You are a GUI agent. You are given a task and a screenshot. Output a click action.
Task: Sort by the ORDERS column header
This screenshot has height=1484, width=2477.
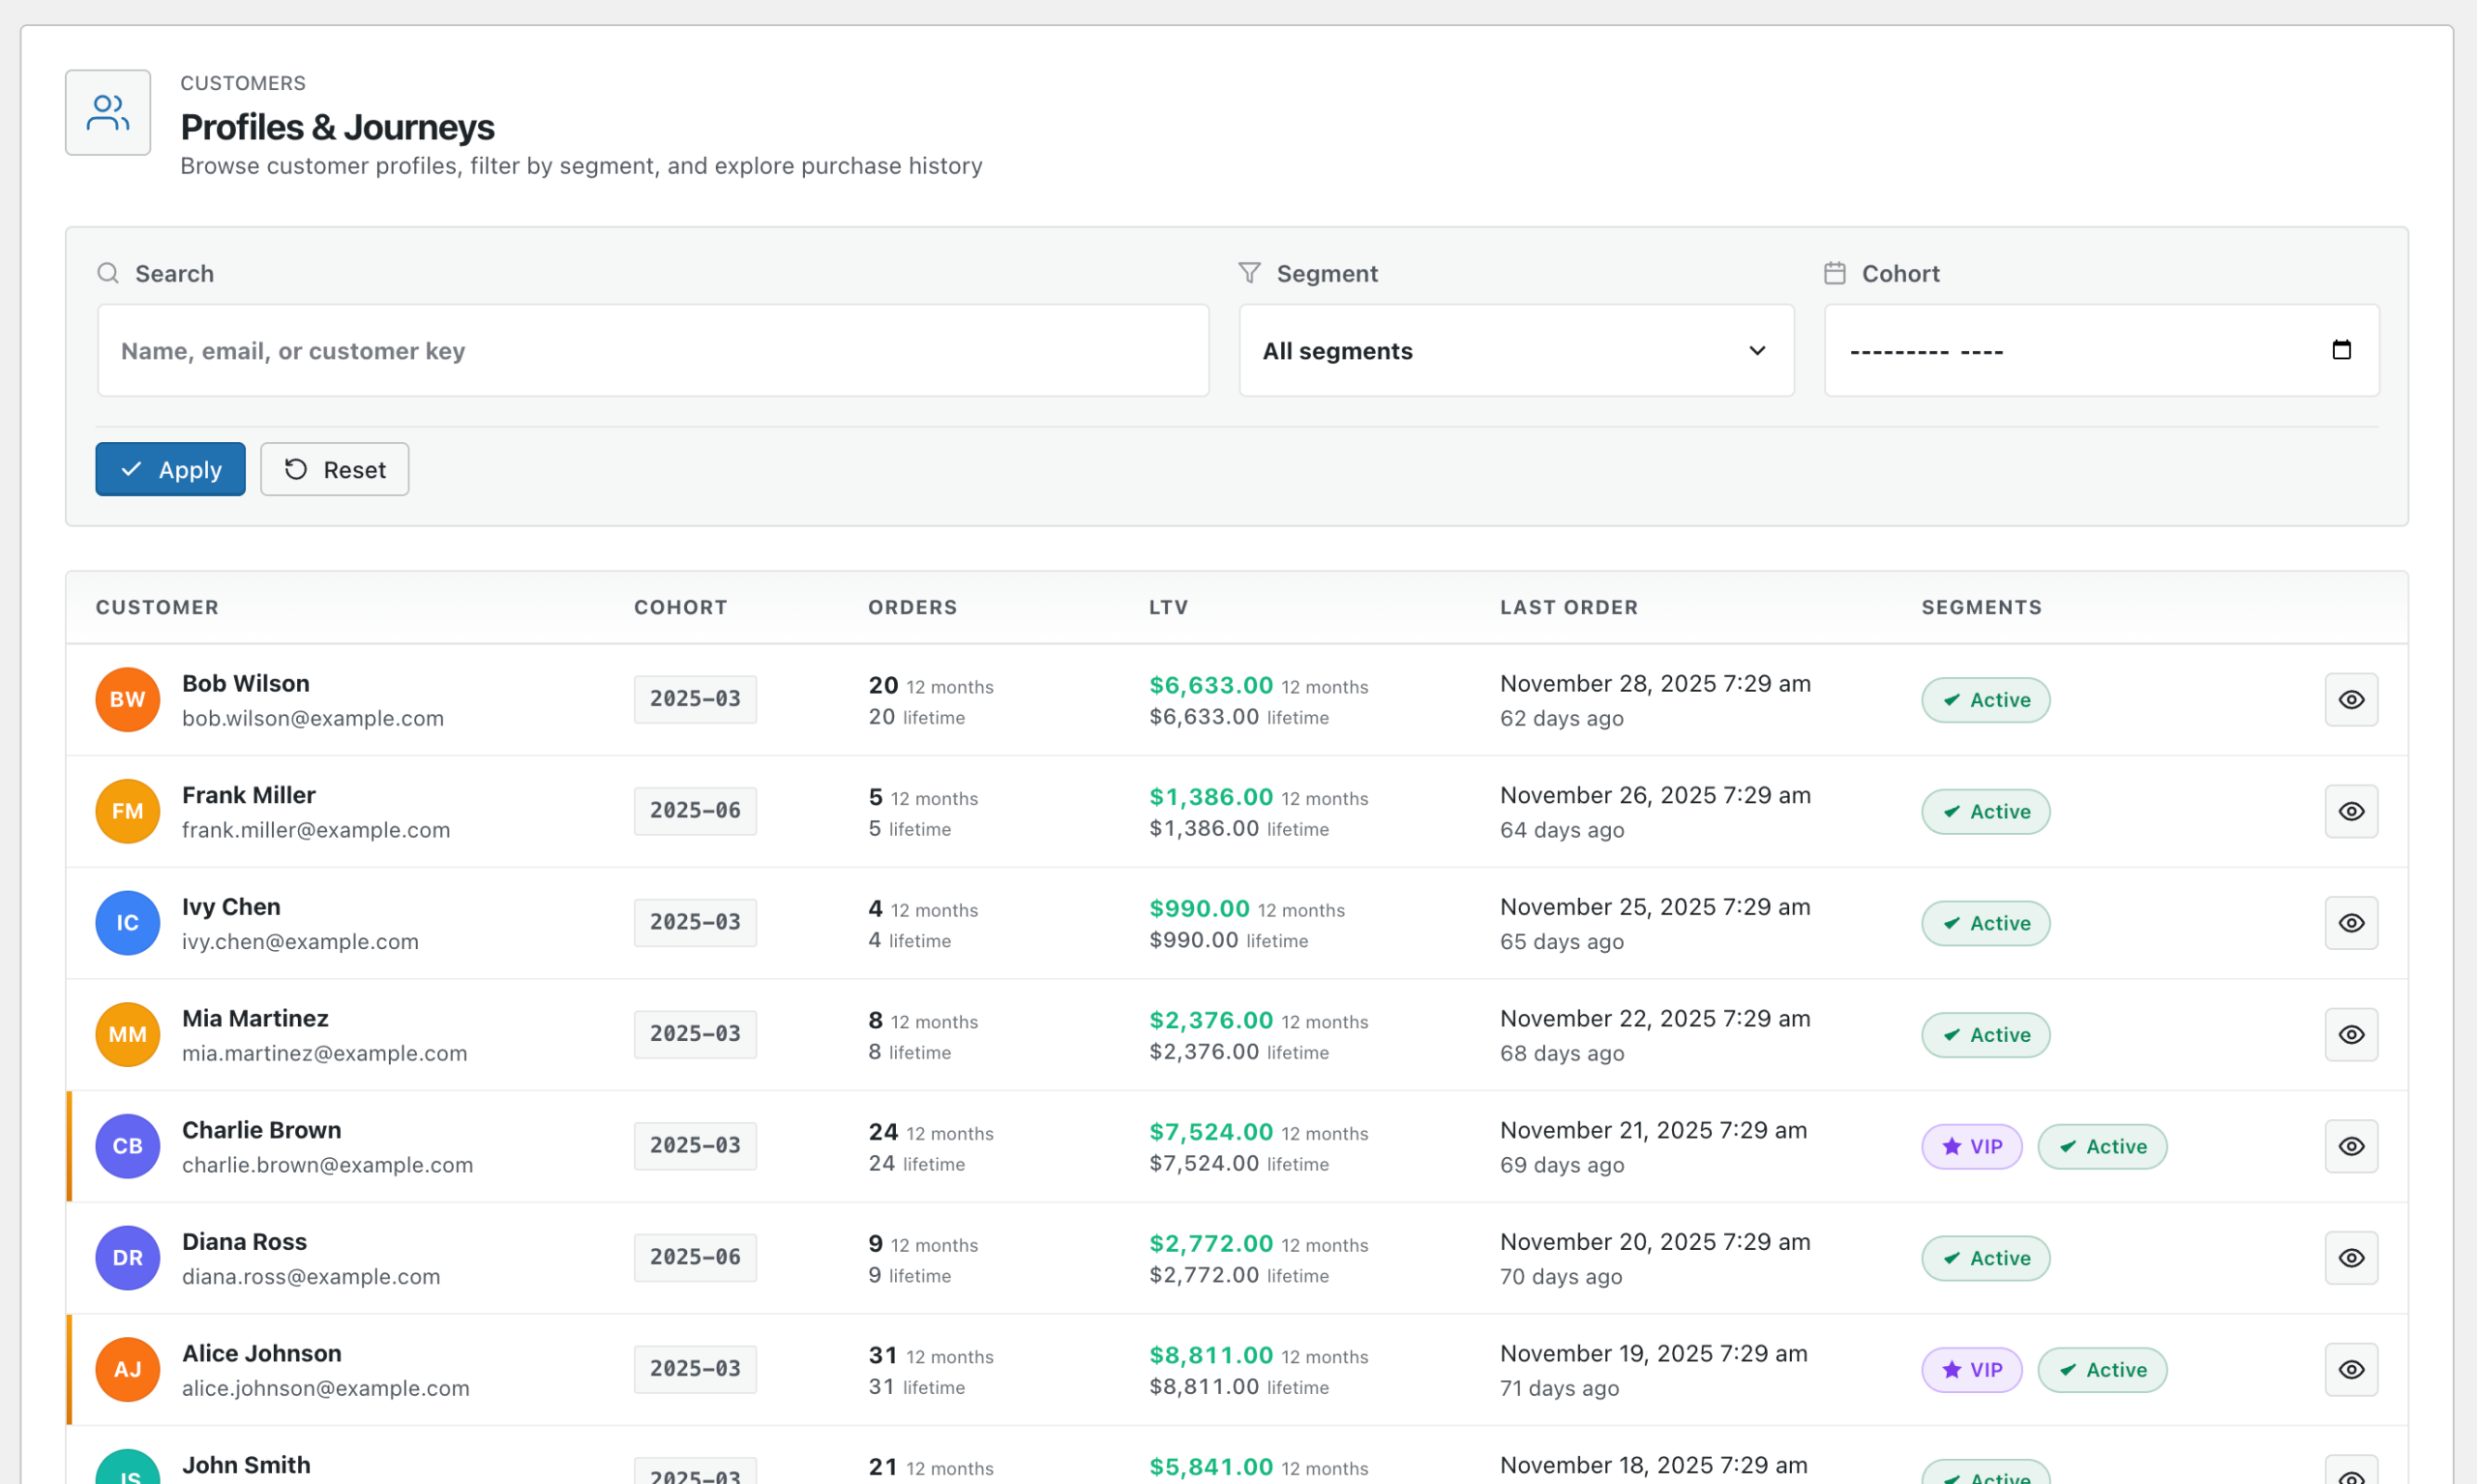coord(911,607)
